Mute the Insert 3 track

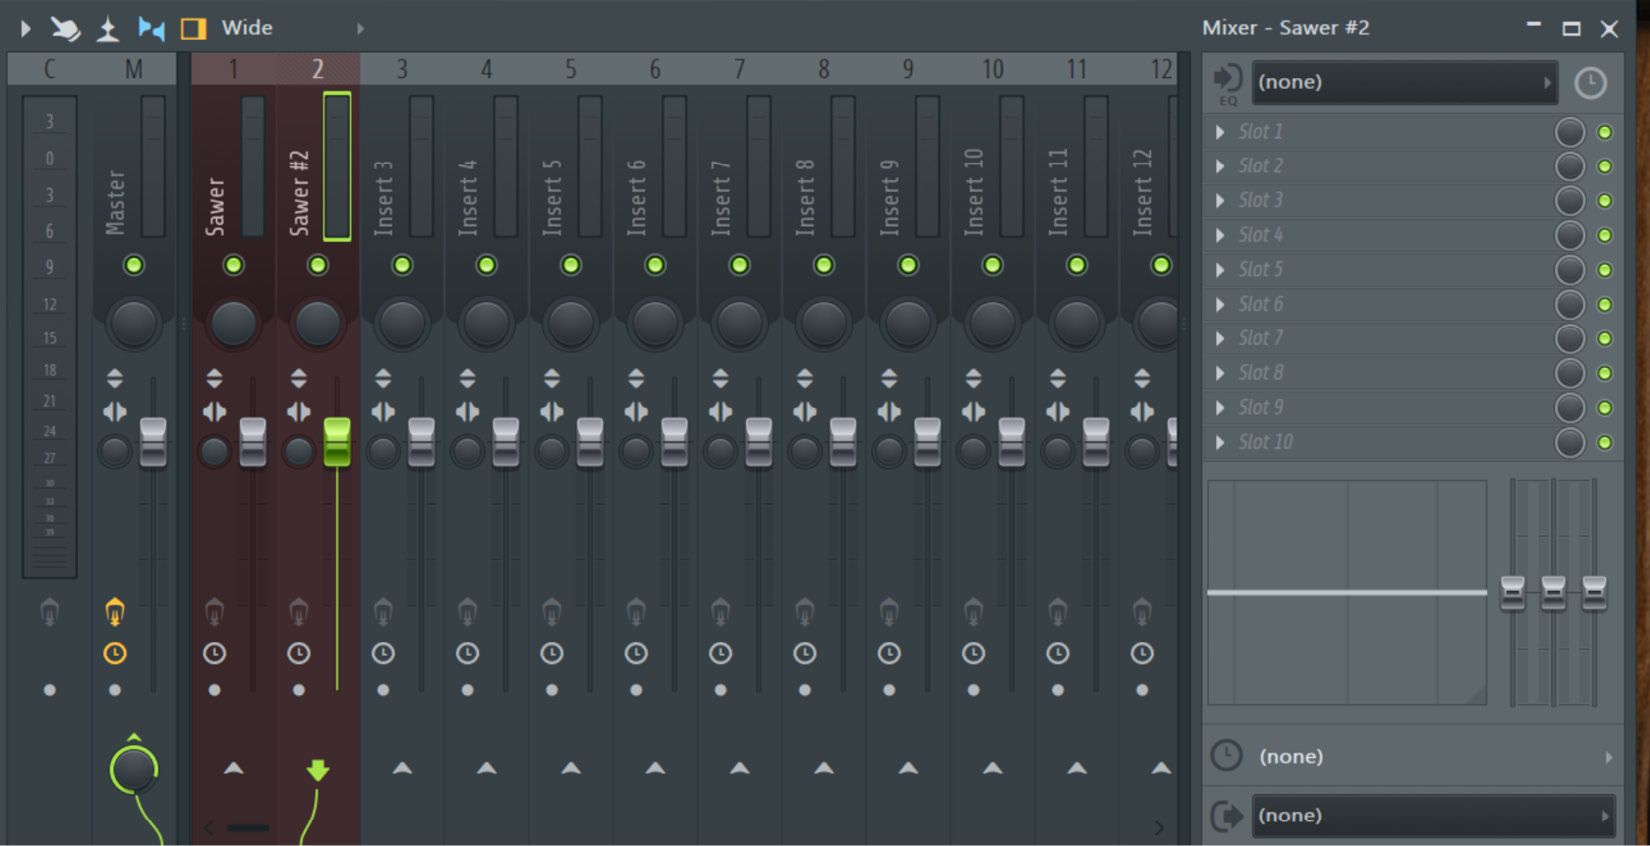tap(402, 265)
